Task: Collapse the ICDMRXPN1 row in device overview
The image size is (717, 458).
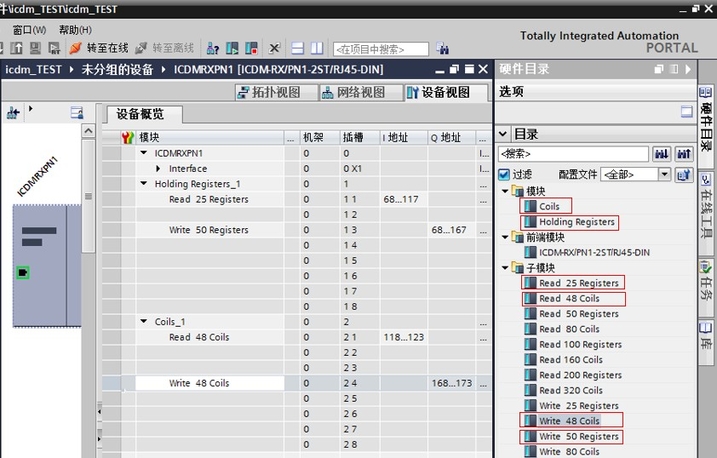Action: click(144, 153)
